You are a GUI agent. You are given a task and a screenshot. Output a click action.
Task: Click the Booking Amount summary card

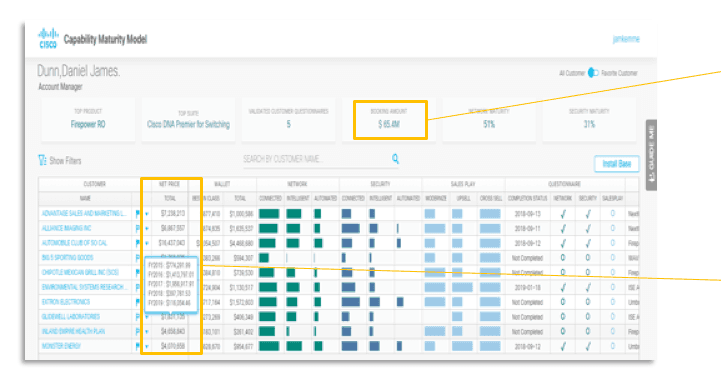click(x=390, y=120)
